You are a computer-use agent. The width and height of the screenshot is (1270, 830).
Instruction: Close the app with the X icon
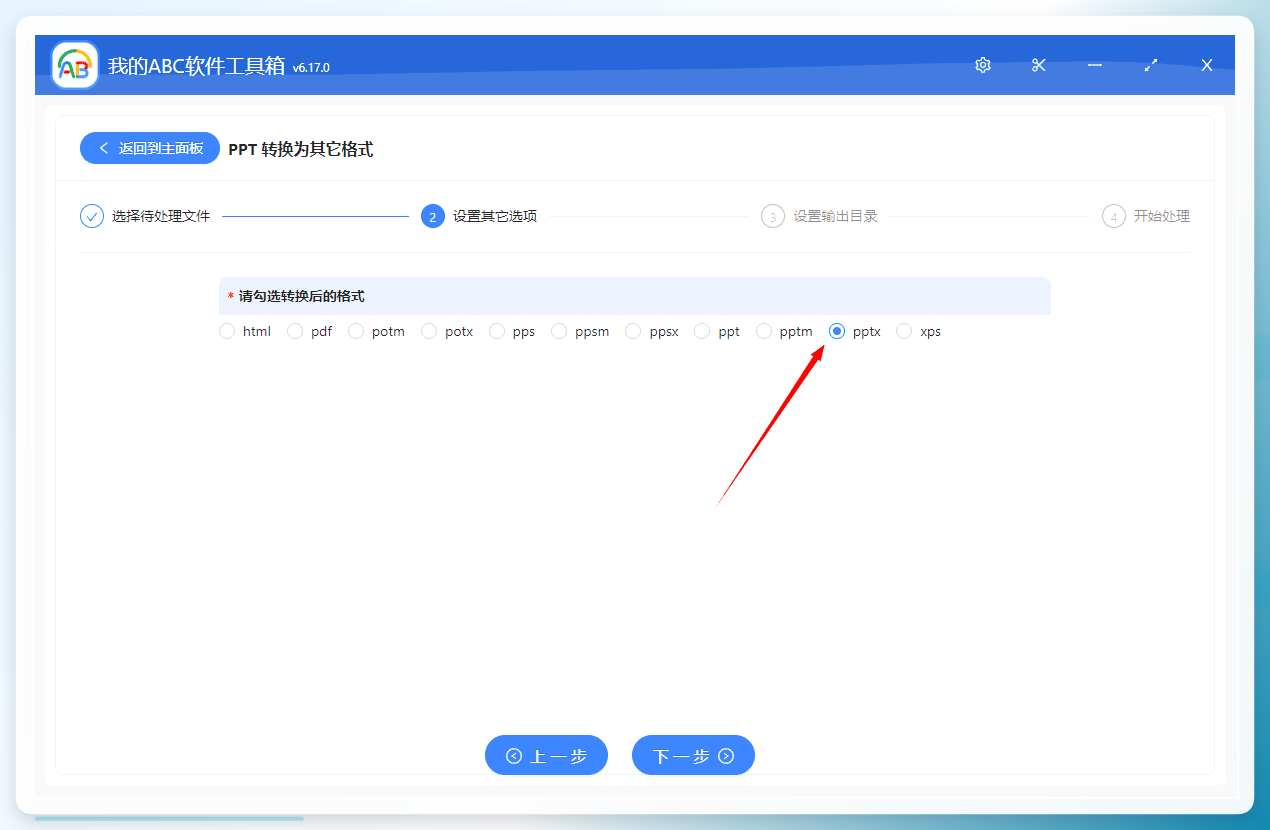click(1207, 65)
